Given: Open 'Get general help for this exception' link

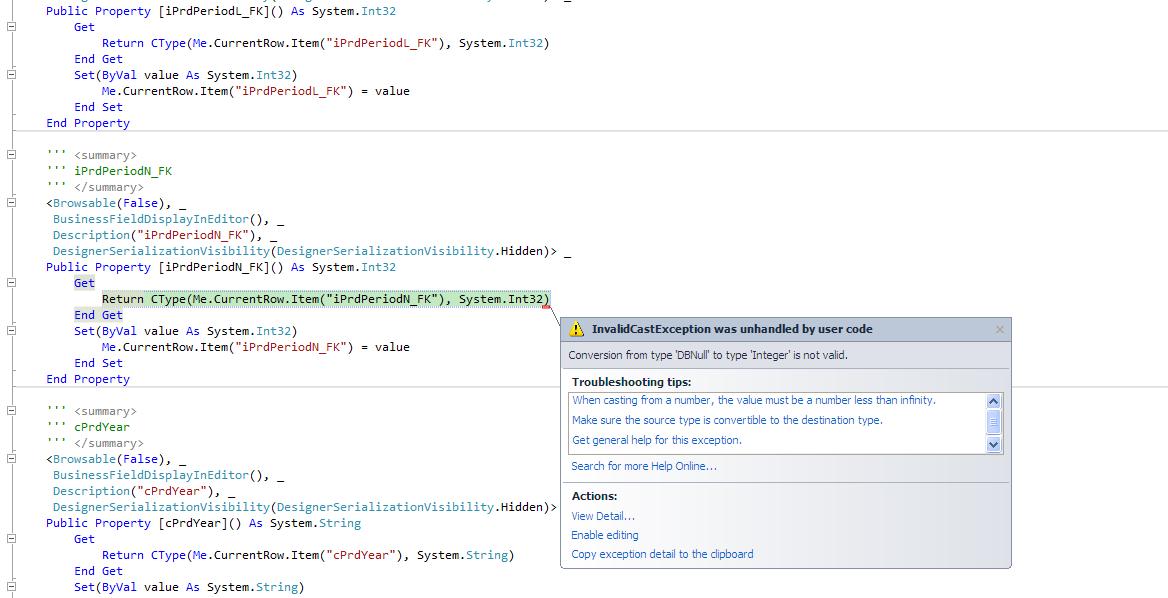Looking at the screenshot, I should pos(656,440).
